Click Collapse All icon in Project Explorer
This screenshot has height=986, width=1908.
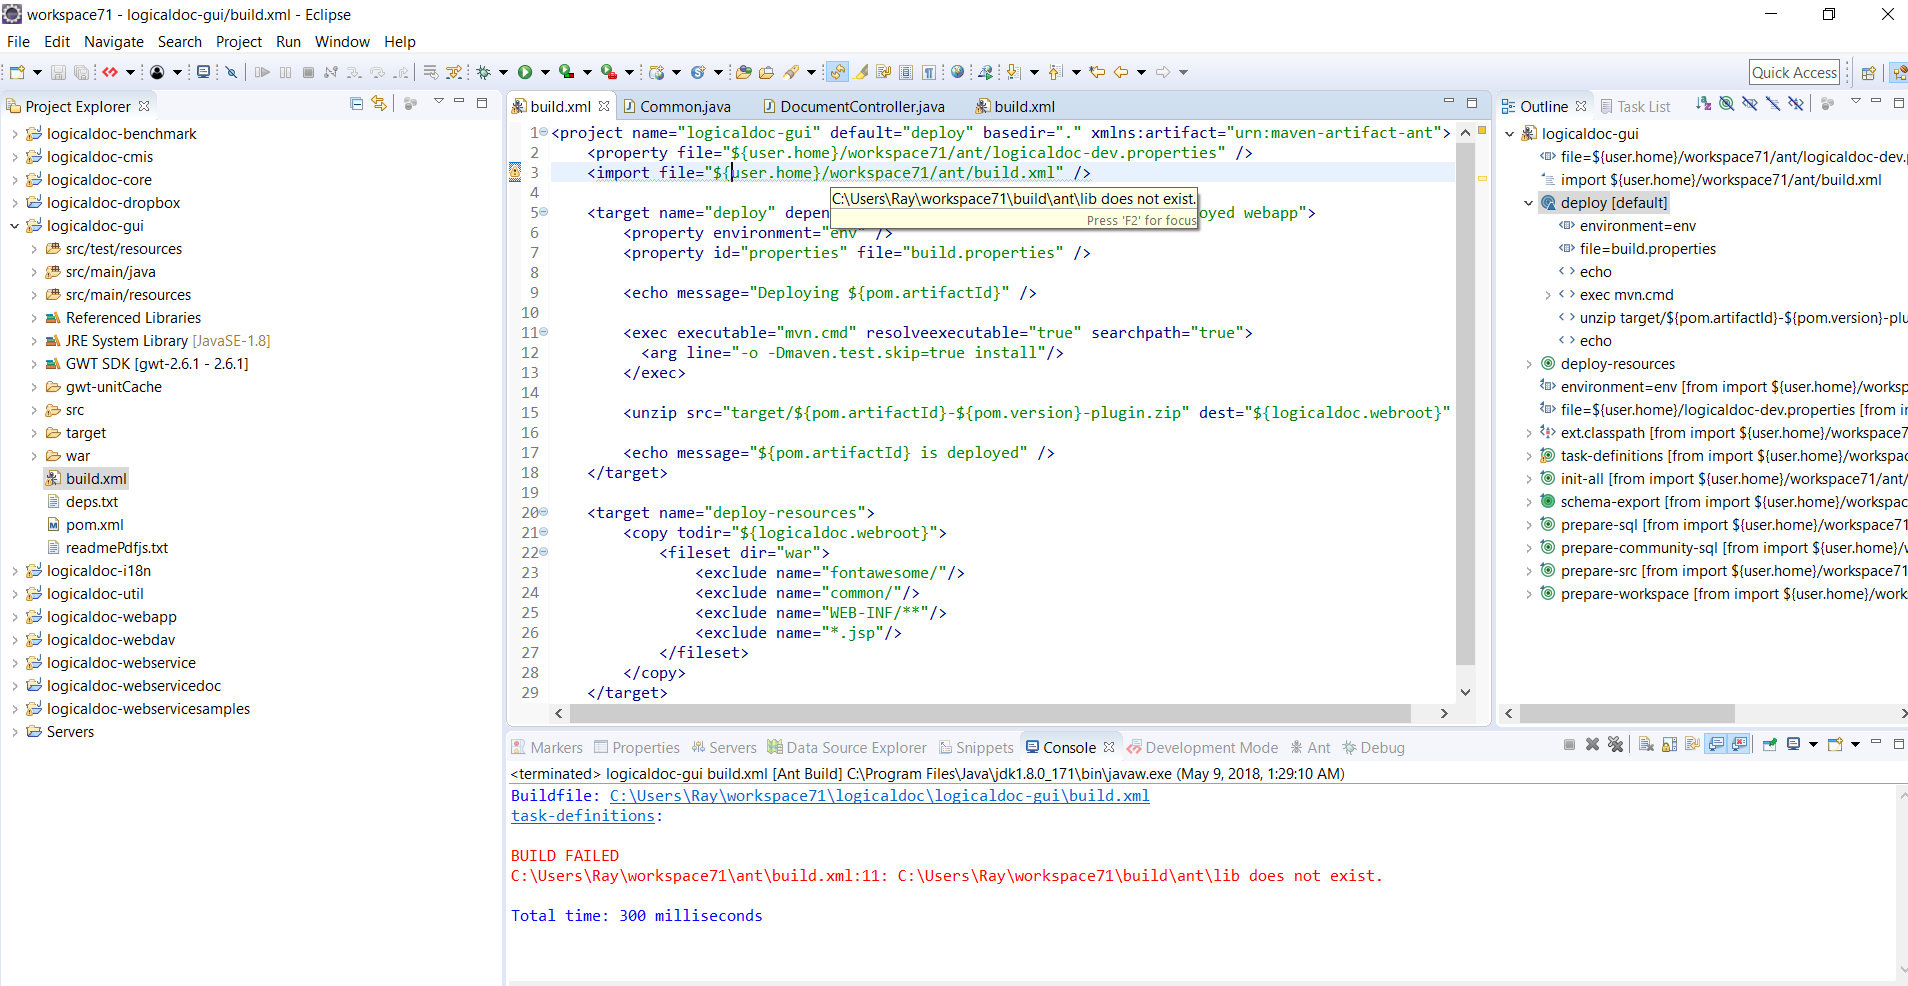click(357, 103)
